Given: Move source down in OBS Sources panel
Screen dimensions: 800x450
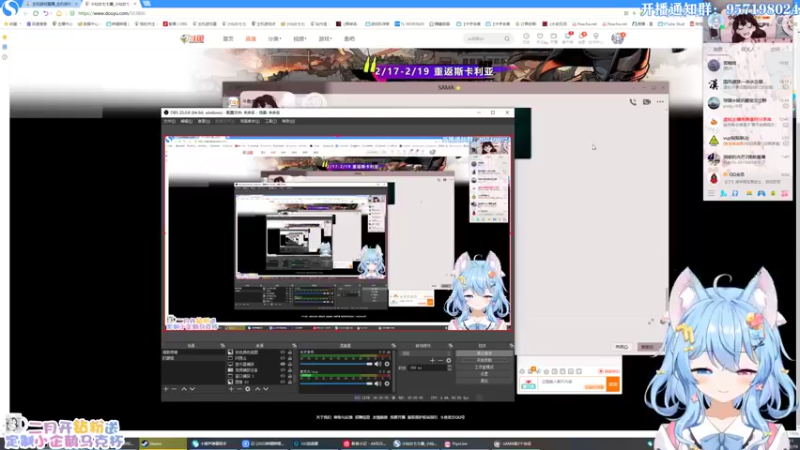Looking at the screenshot, I should [x=265, y=389].
